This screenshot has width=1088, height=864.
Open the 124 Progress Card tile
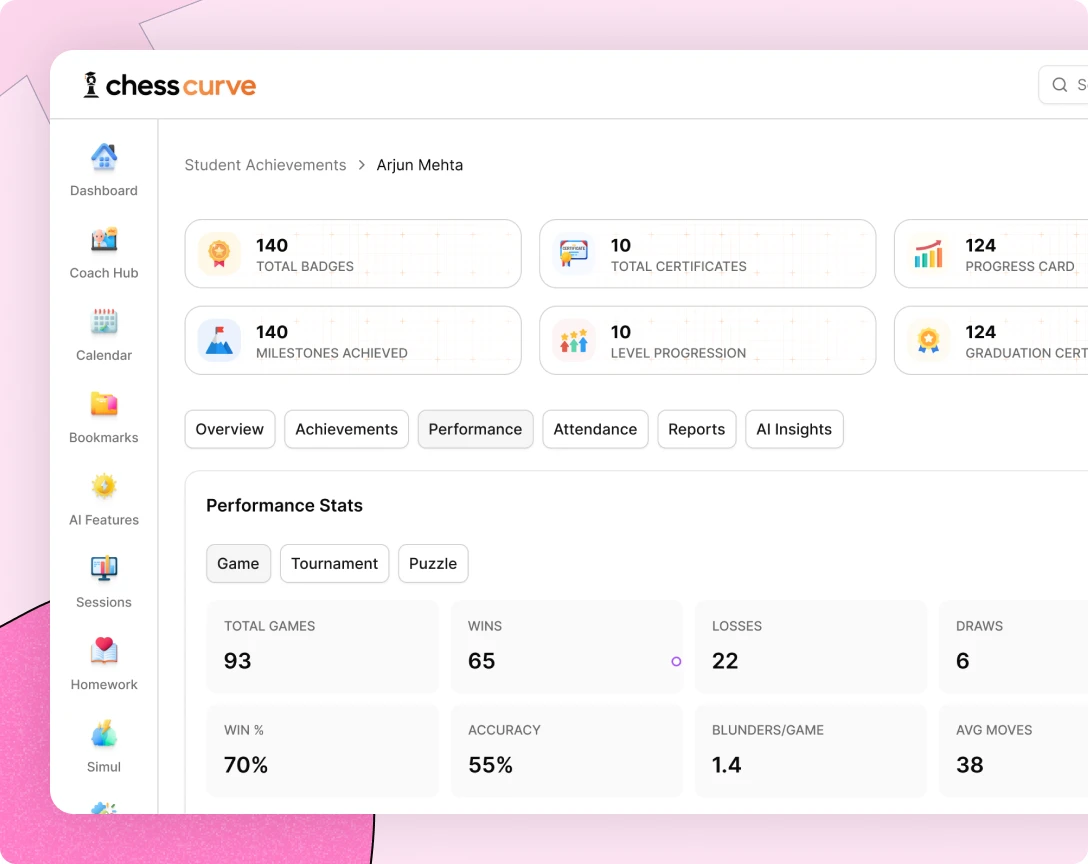(x=991, y=254)
